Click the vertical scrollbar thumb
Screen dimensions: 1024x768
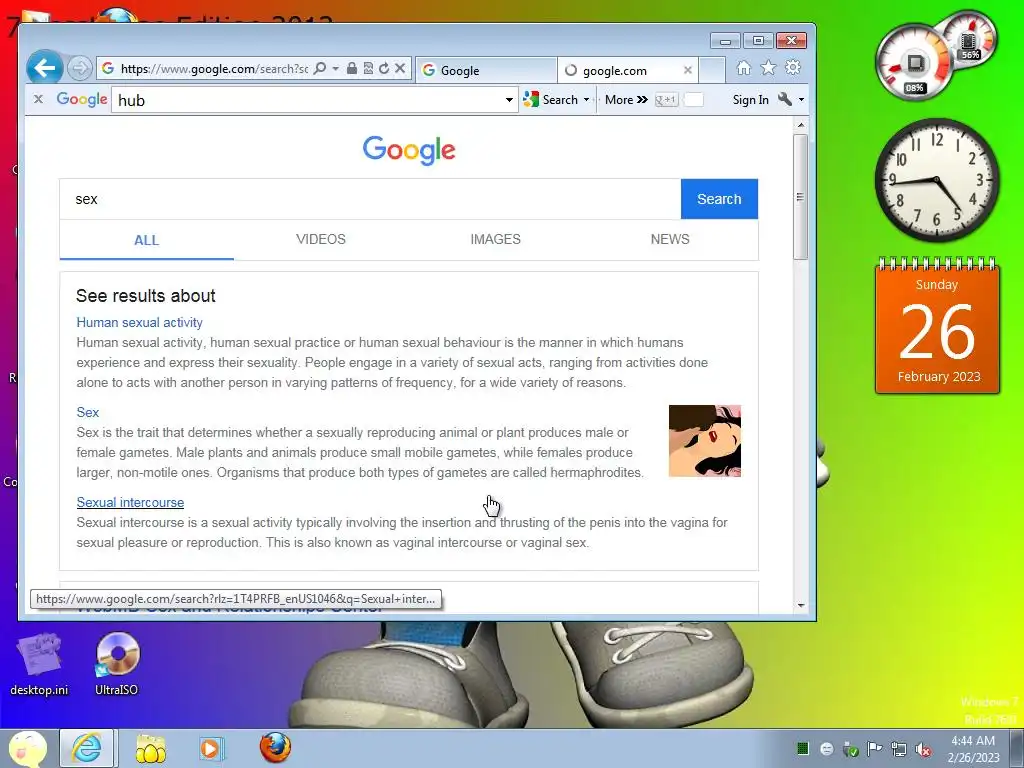(801, 197)
